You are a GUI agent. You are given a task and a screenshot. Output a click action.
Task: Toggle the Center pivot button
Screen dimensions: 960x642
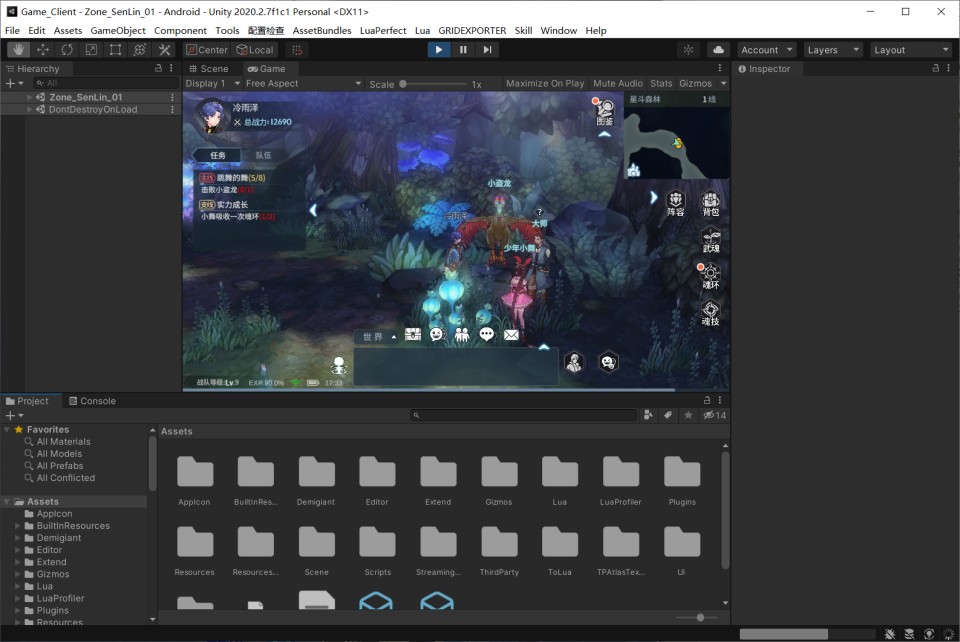tap(207, 49)
